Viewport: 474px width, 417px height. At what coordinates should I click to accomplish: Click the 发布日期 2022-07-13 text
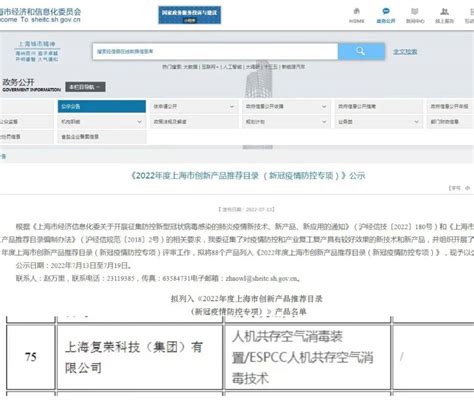[246, 209]
